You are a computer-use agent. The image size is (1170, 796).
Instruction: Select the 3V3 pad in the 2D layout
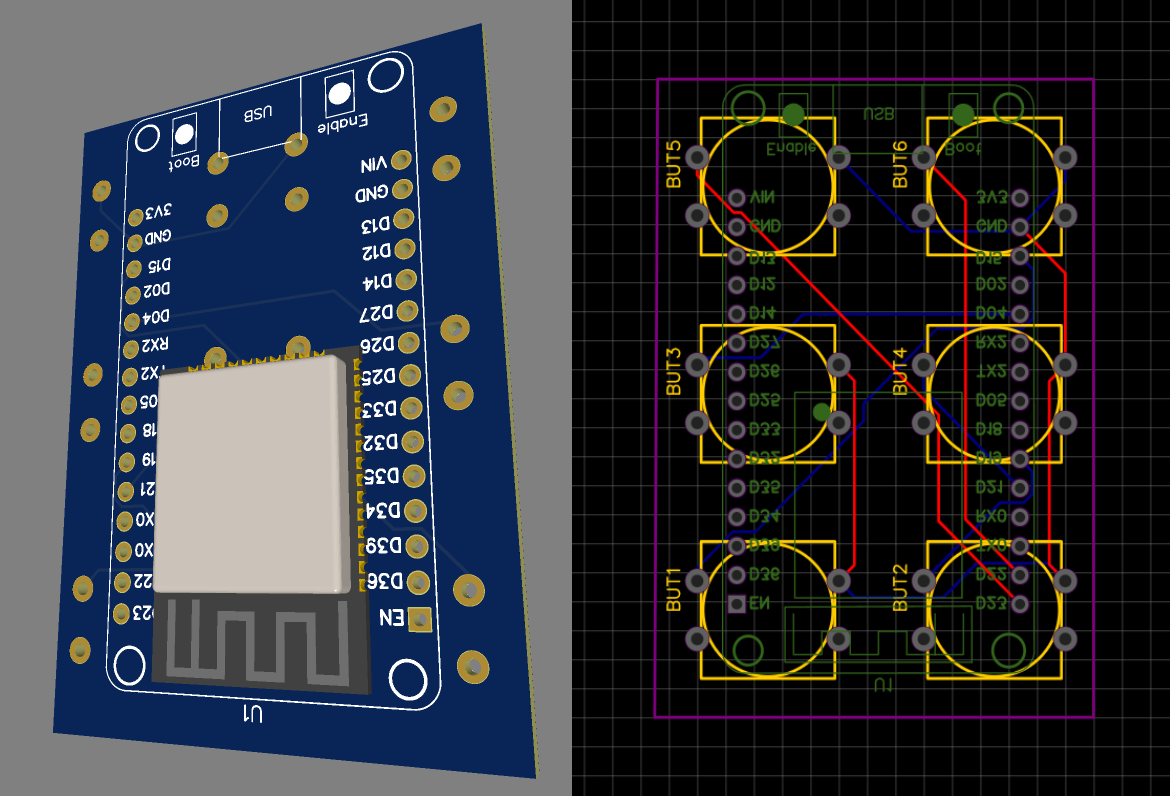[x=1020, y=198]
